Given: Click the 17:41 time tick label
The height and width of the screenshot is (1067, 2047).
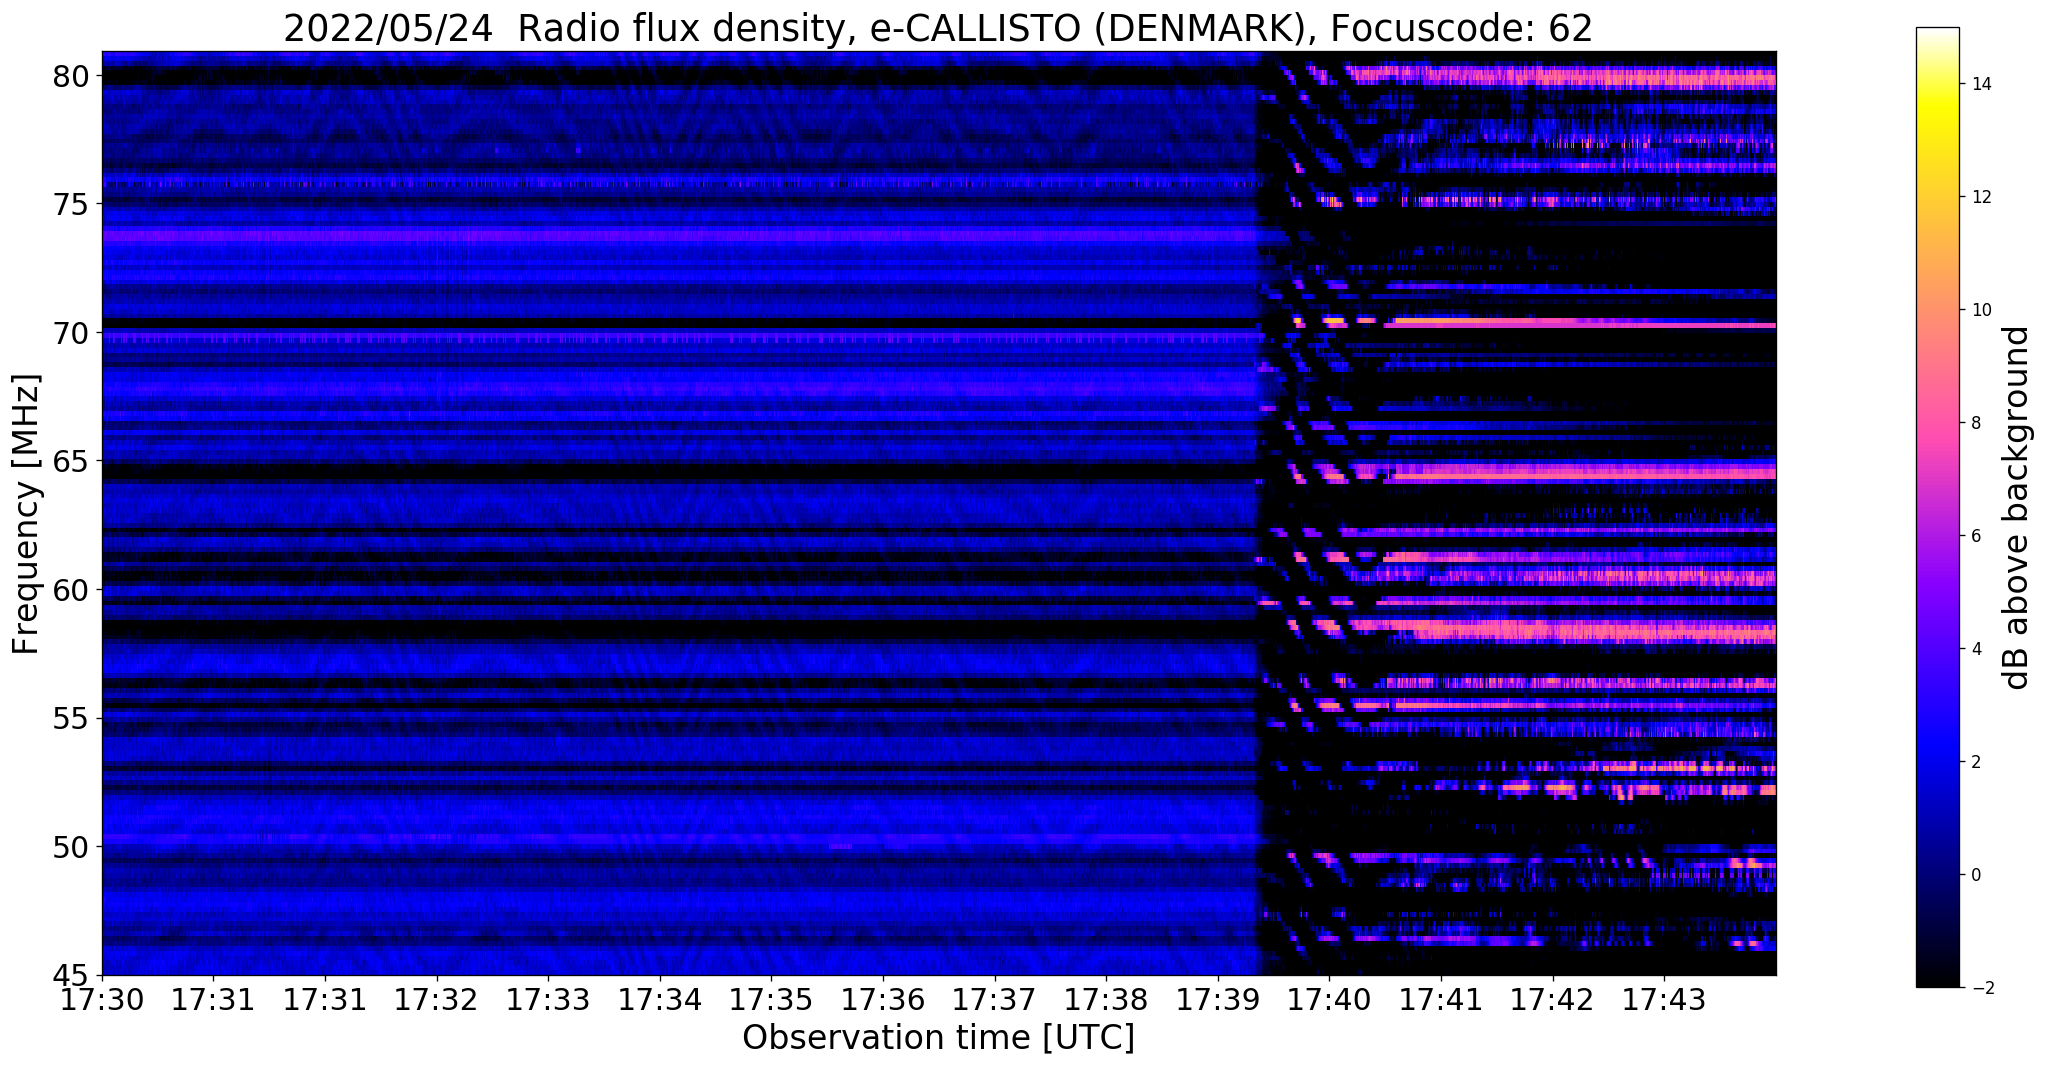Looking at the screenshot, I should pyautogui.click(x=1441, y=1000).
